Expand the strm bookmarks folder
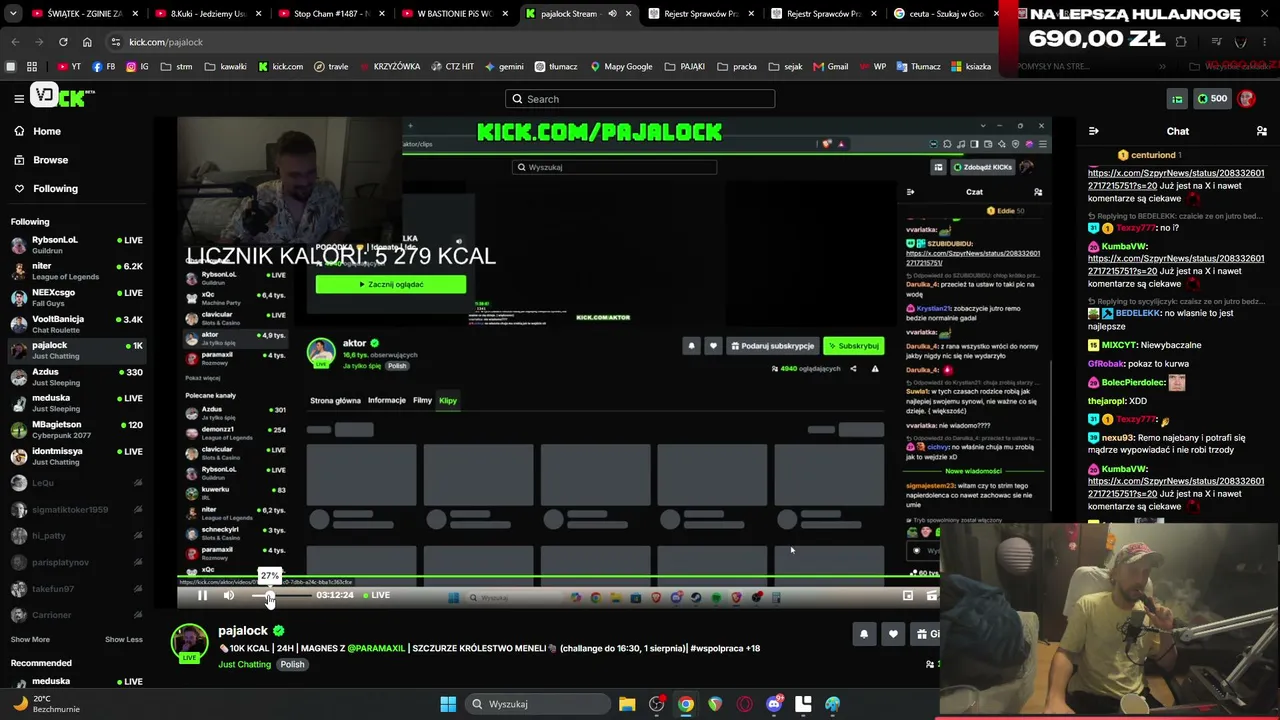Viewport: 1280px width, 720px height. [176, 67]
